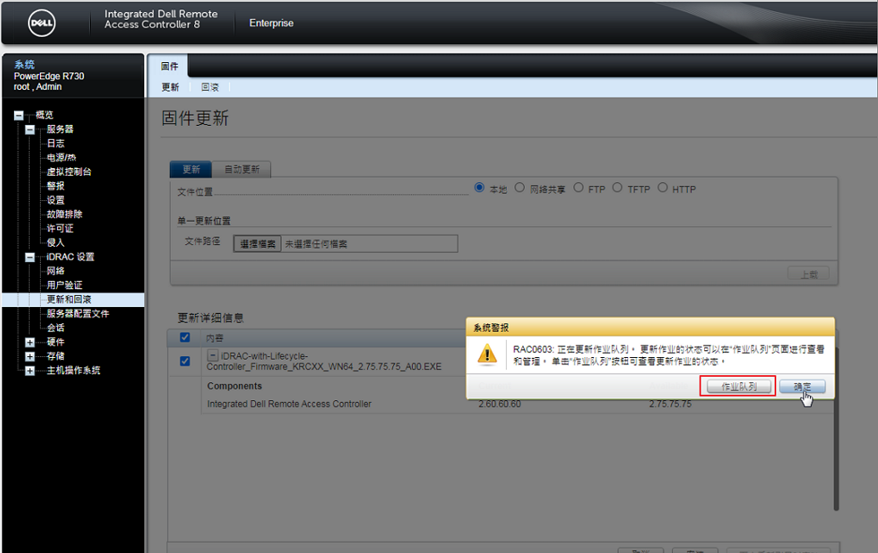878x553 pixels.
Task: Expand the 存储 tree node
Action: 30,357
